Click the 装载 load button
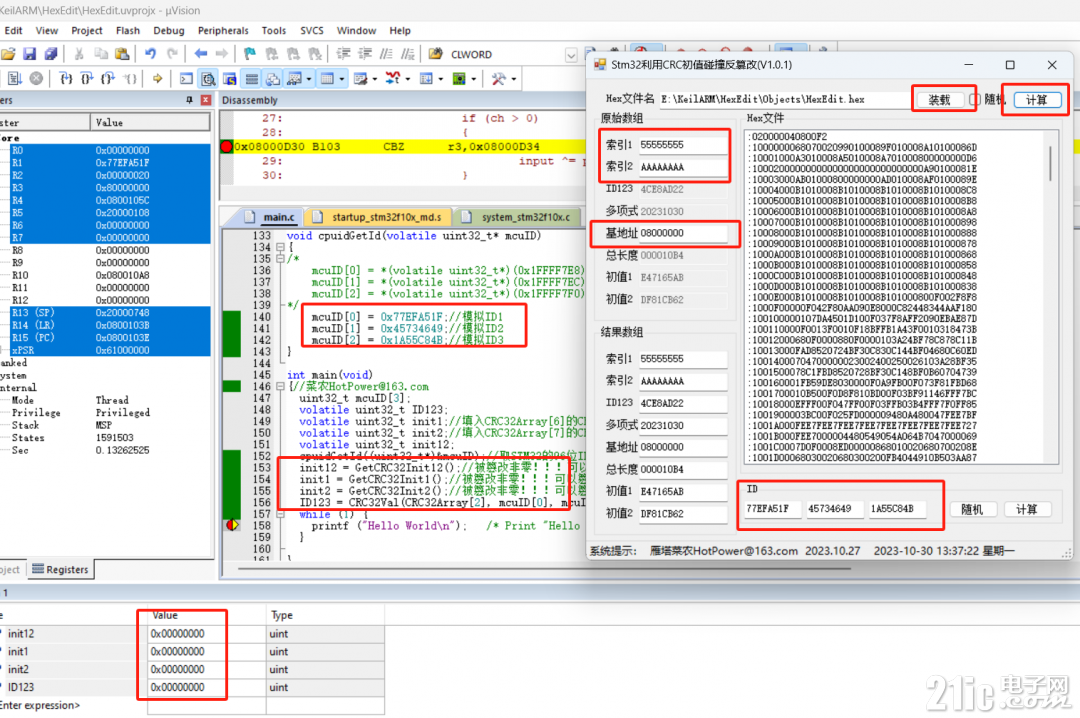 coord(939,100)
